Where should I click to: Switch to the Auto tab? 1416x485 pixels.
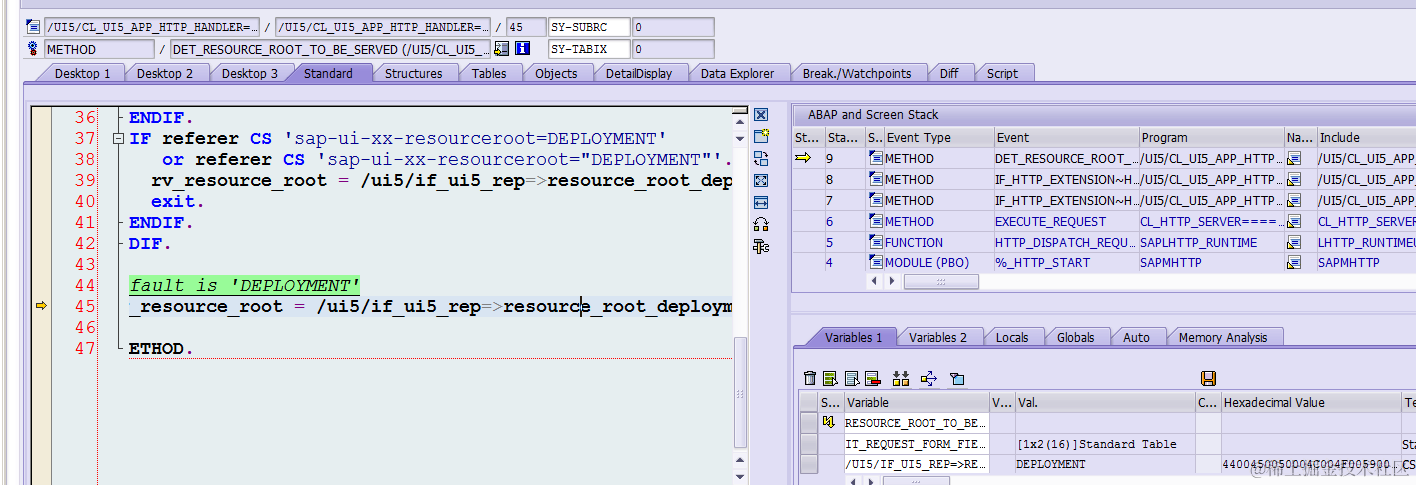(1136, 338)
